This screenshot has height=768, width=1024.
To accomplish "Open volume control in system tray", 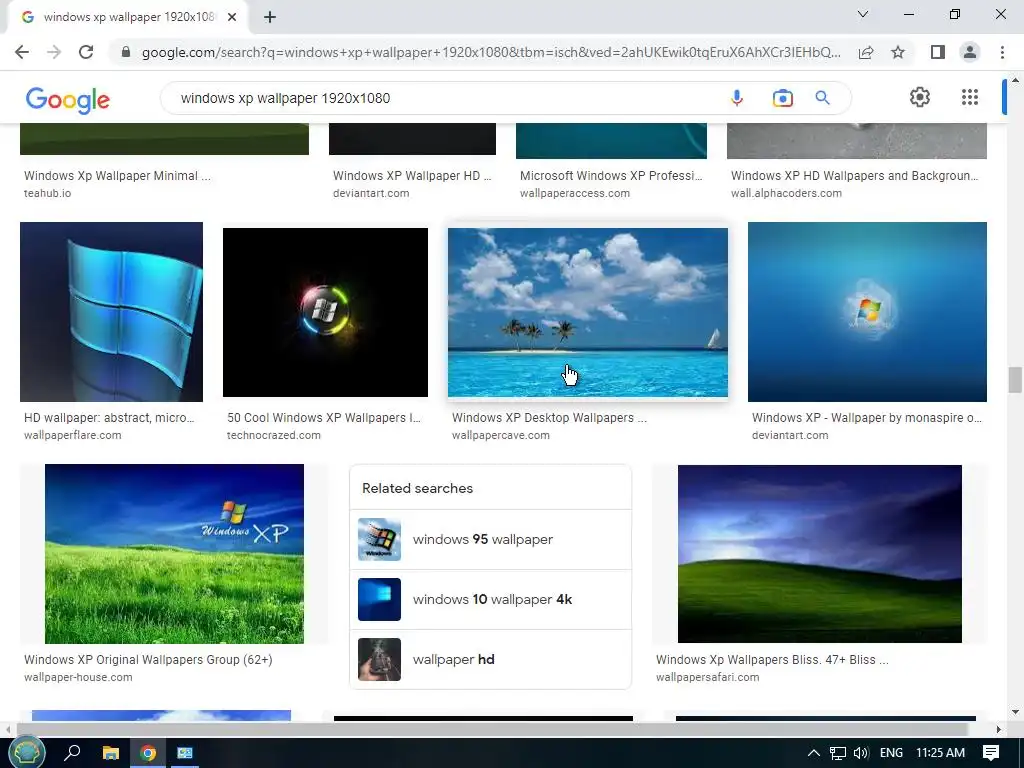I will click(x=861, y=753).
